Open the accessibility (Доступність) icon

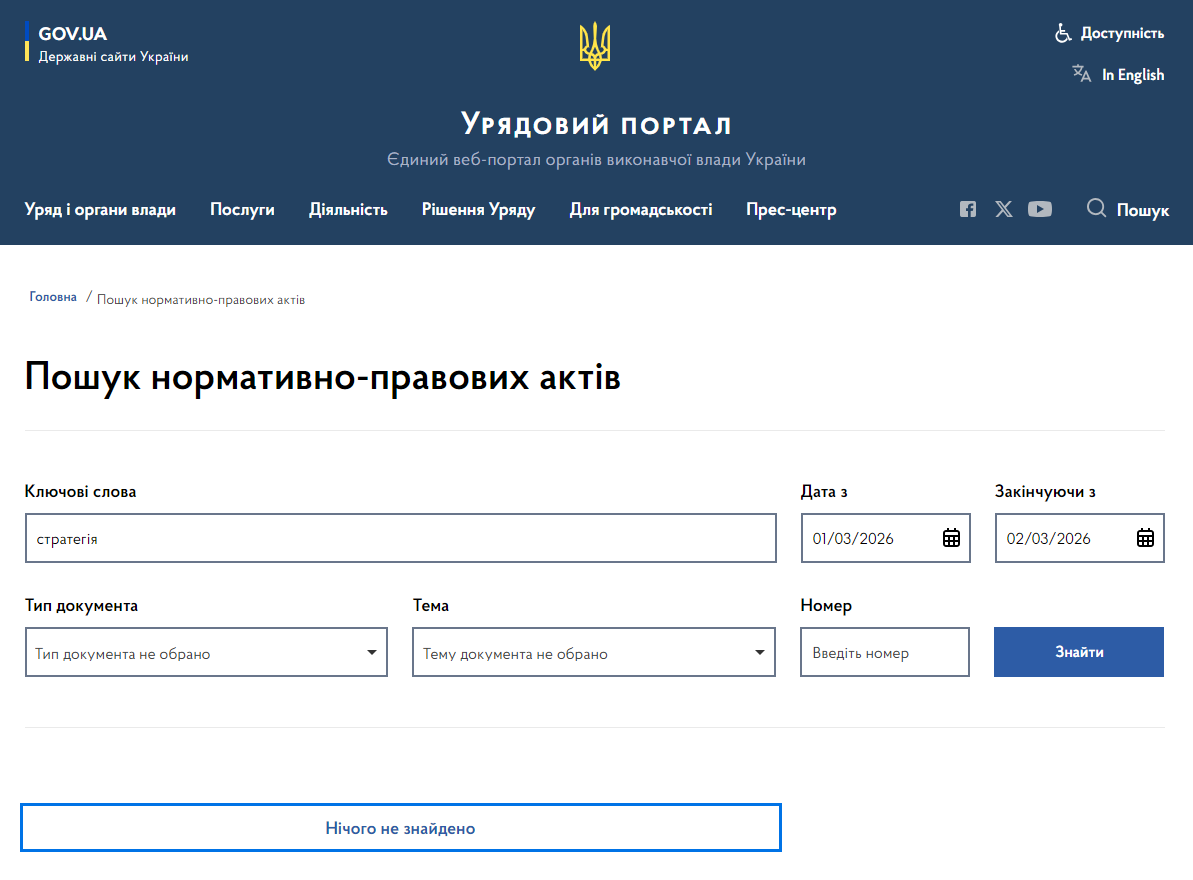(1063, 32)
